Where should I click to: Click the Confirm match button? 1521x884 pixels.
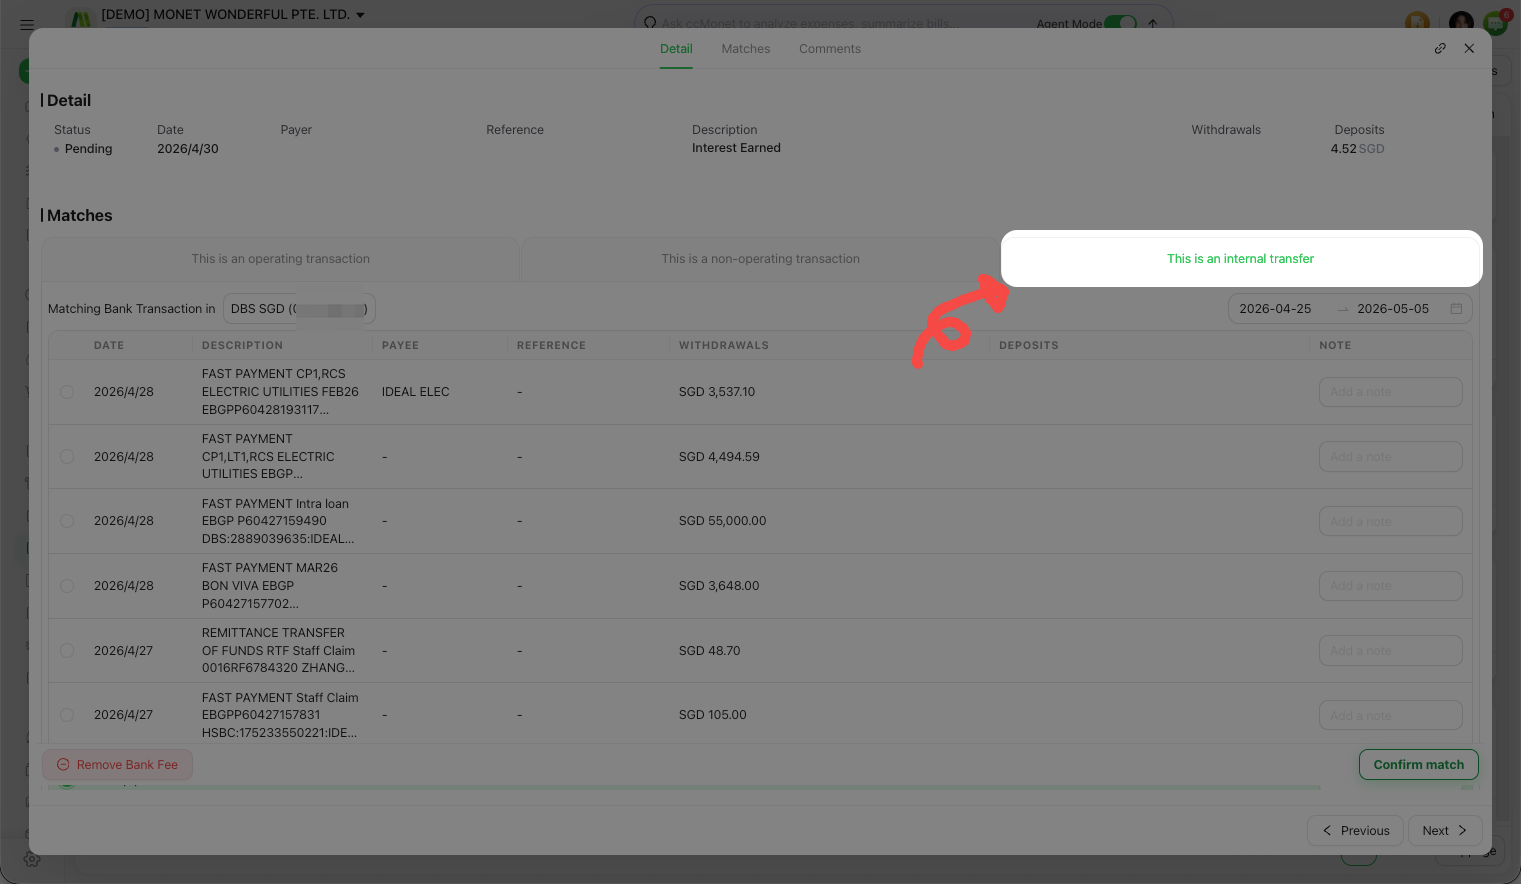[1418, 765]
